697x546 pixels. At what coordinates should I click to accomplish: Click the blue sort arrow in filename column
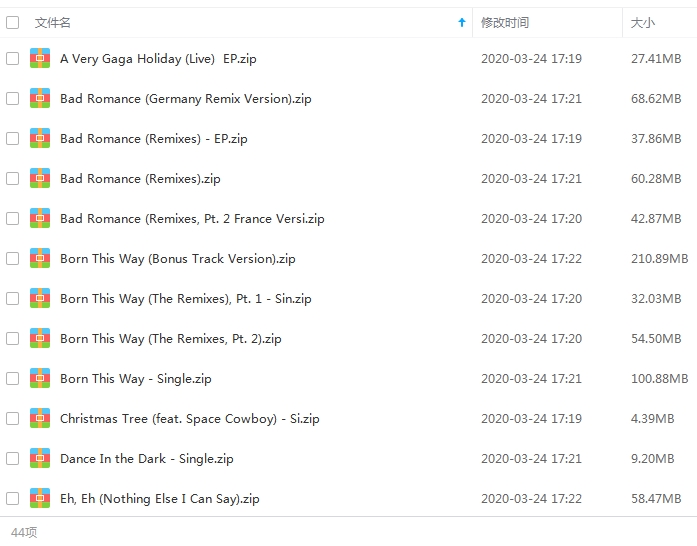(462, 22)
